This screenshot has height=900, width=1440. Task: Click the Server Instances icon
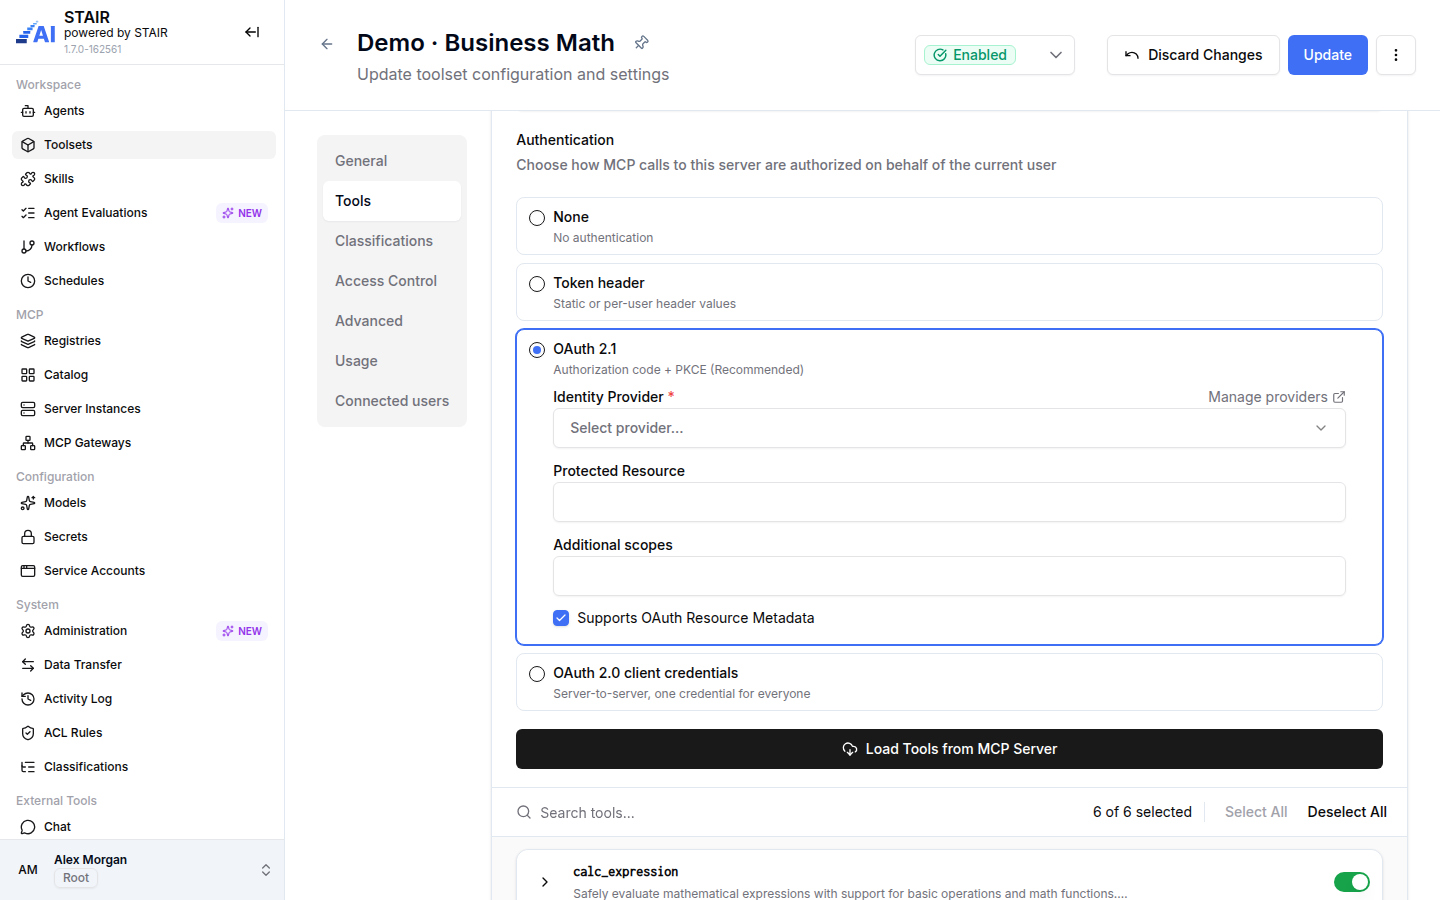[28, 409]
